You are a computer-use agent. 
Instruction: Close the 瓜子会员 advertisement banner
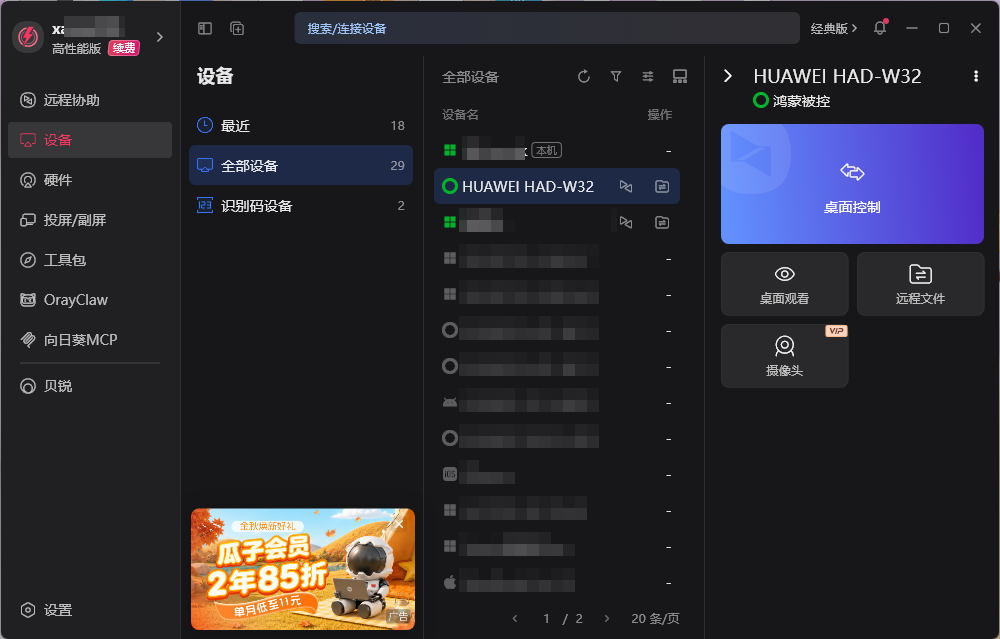[x=399, y=524]
